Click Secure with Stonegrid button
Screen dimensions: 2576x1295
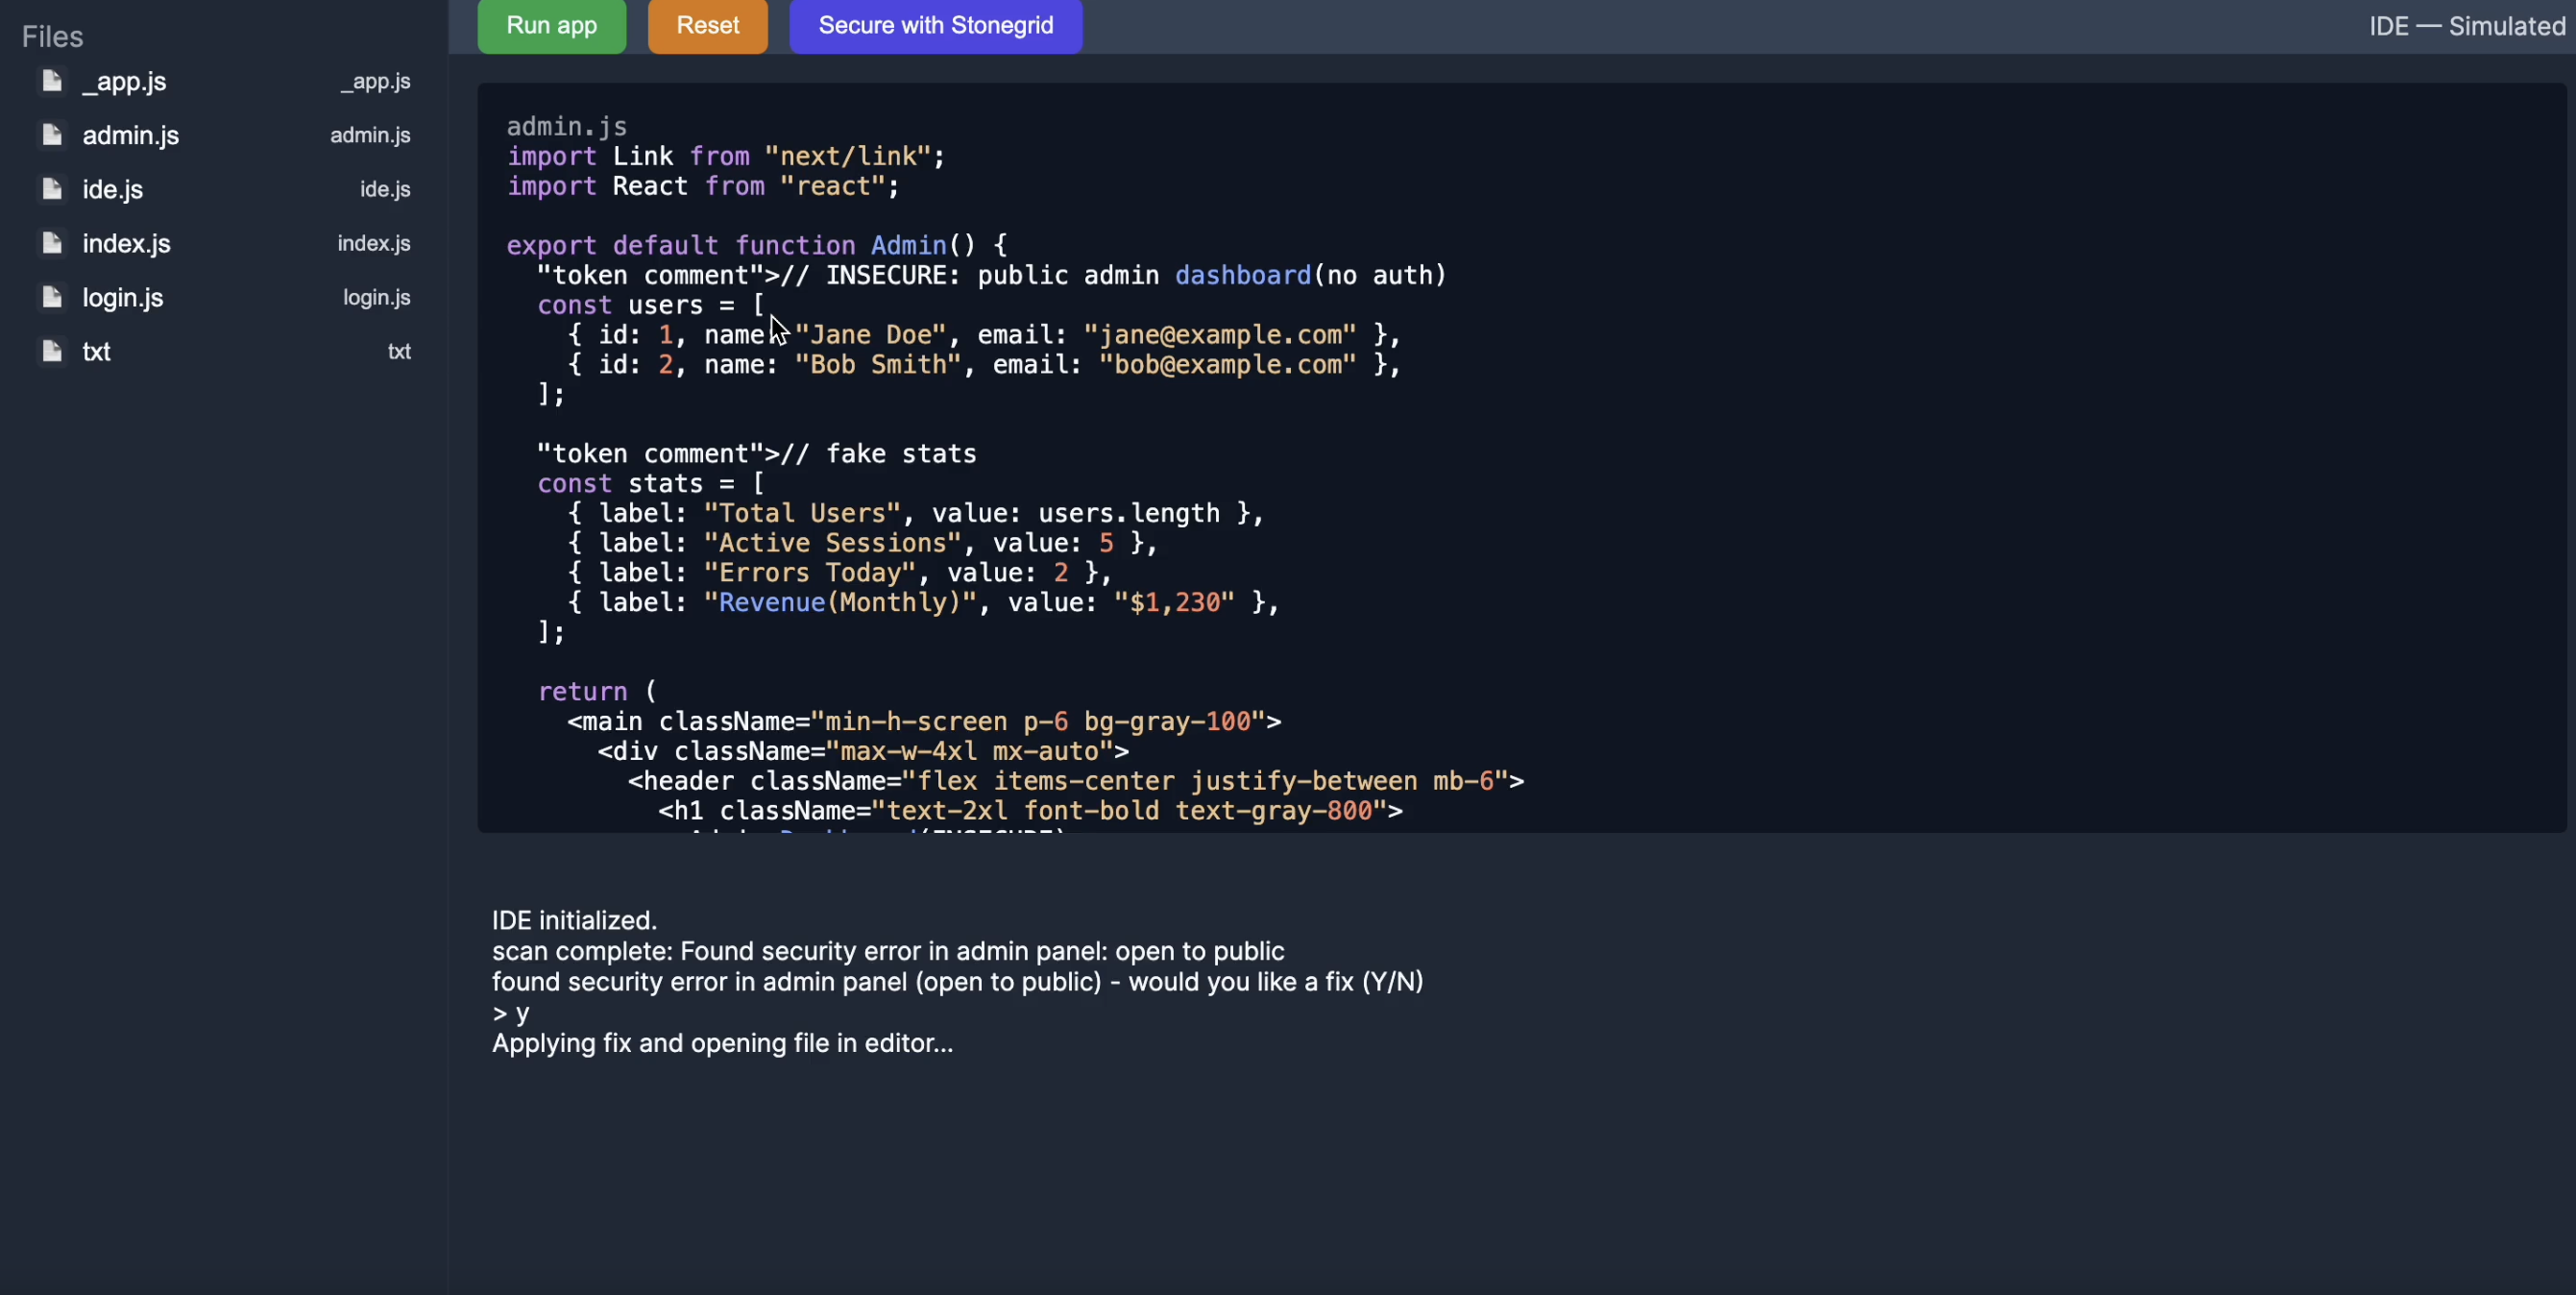point(935,25)
